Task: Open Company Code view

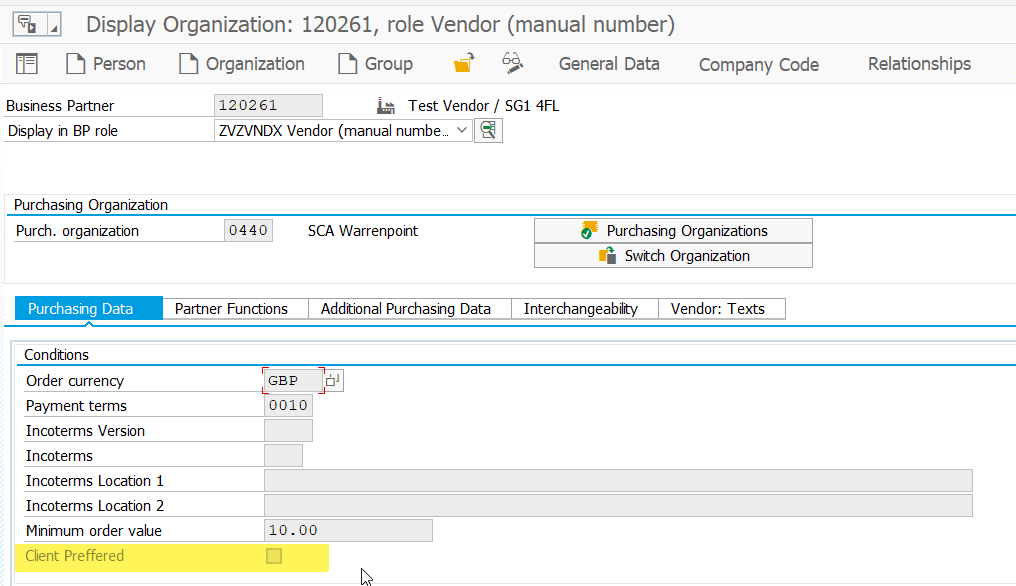Action: pyautogui.click(x=757, y=63)
